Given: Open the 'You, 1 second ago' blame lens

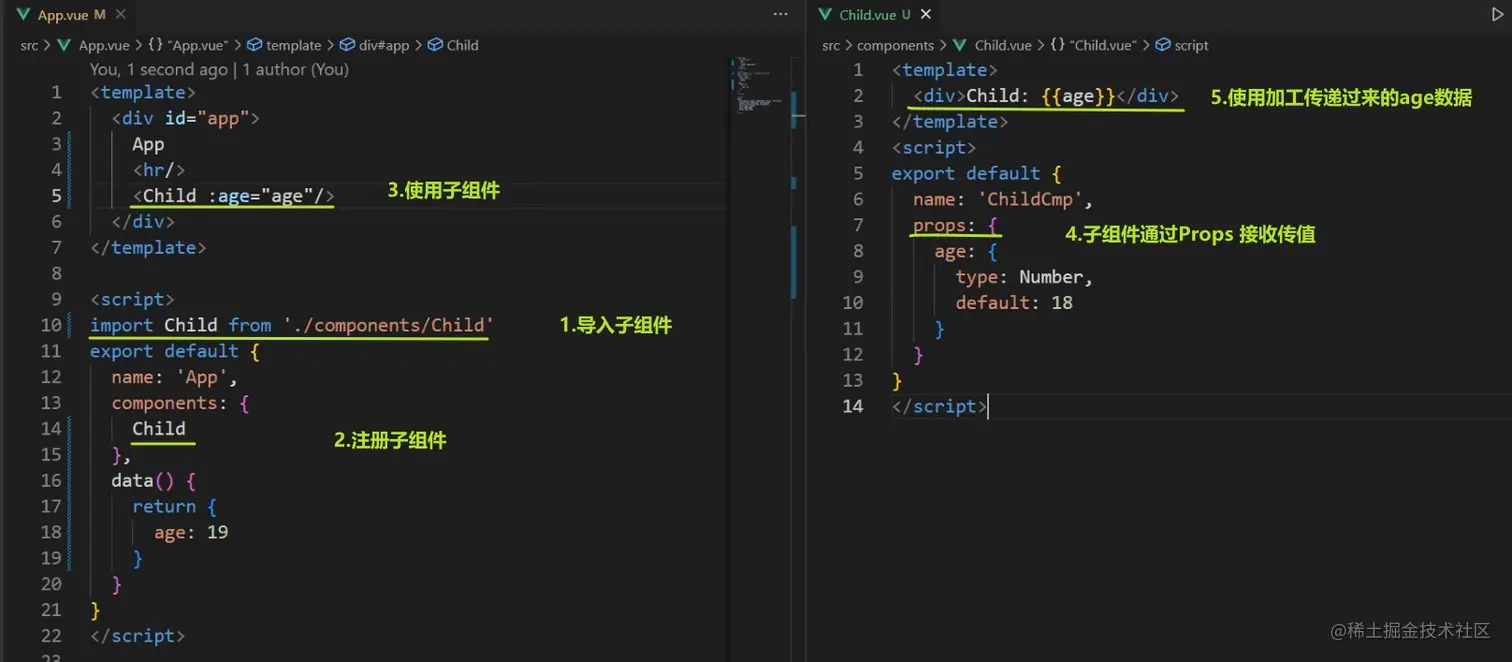Looking at the screenshot, I should click(x=219, y=69).
